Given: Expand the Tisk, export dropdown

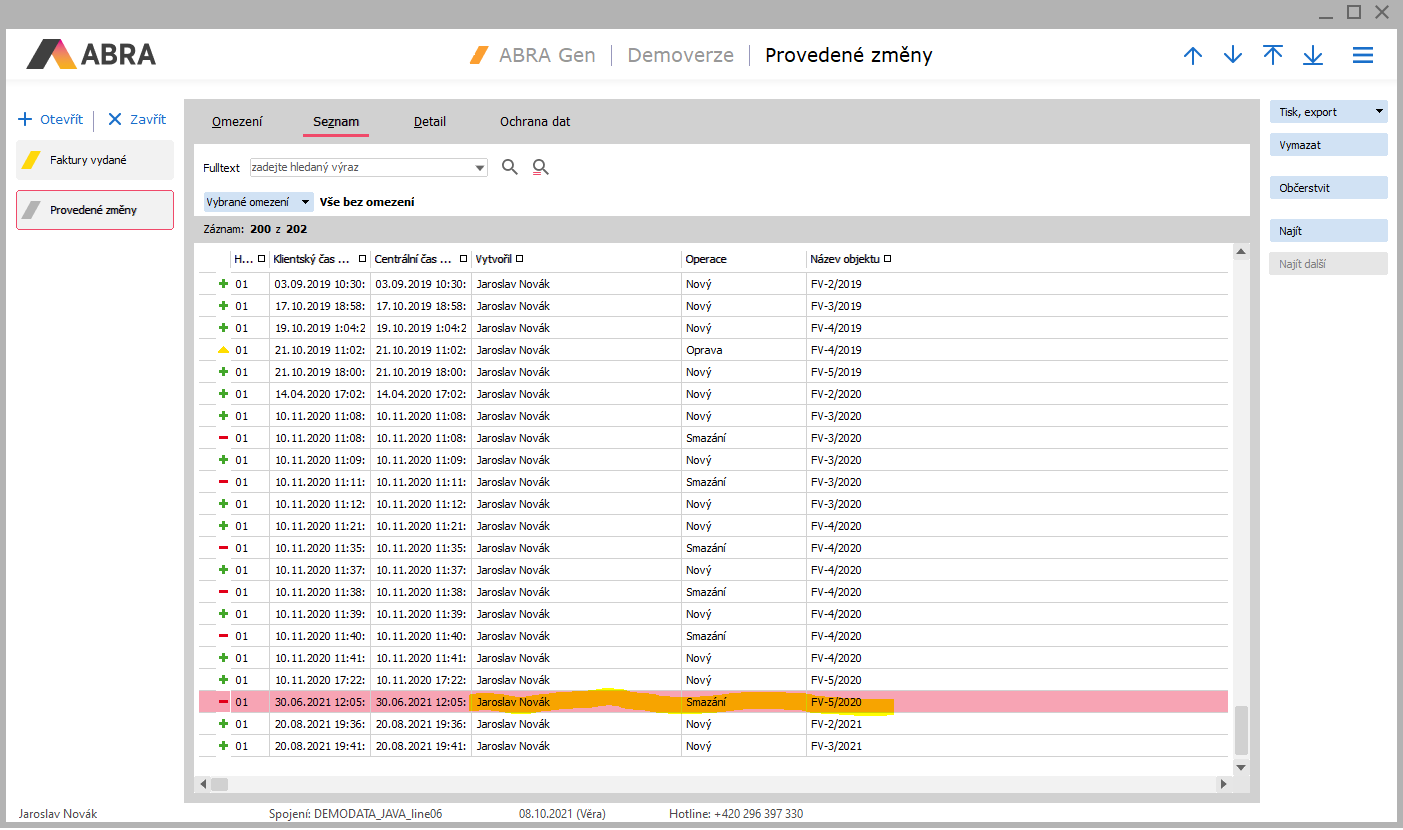Looking at the screenshot, I should (1380, 112).
